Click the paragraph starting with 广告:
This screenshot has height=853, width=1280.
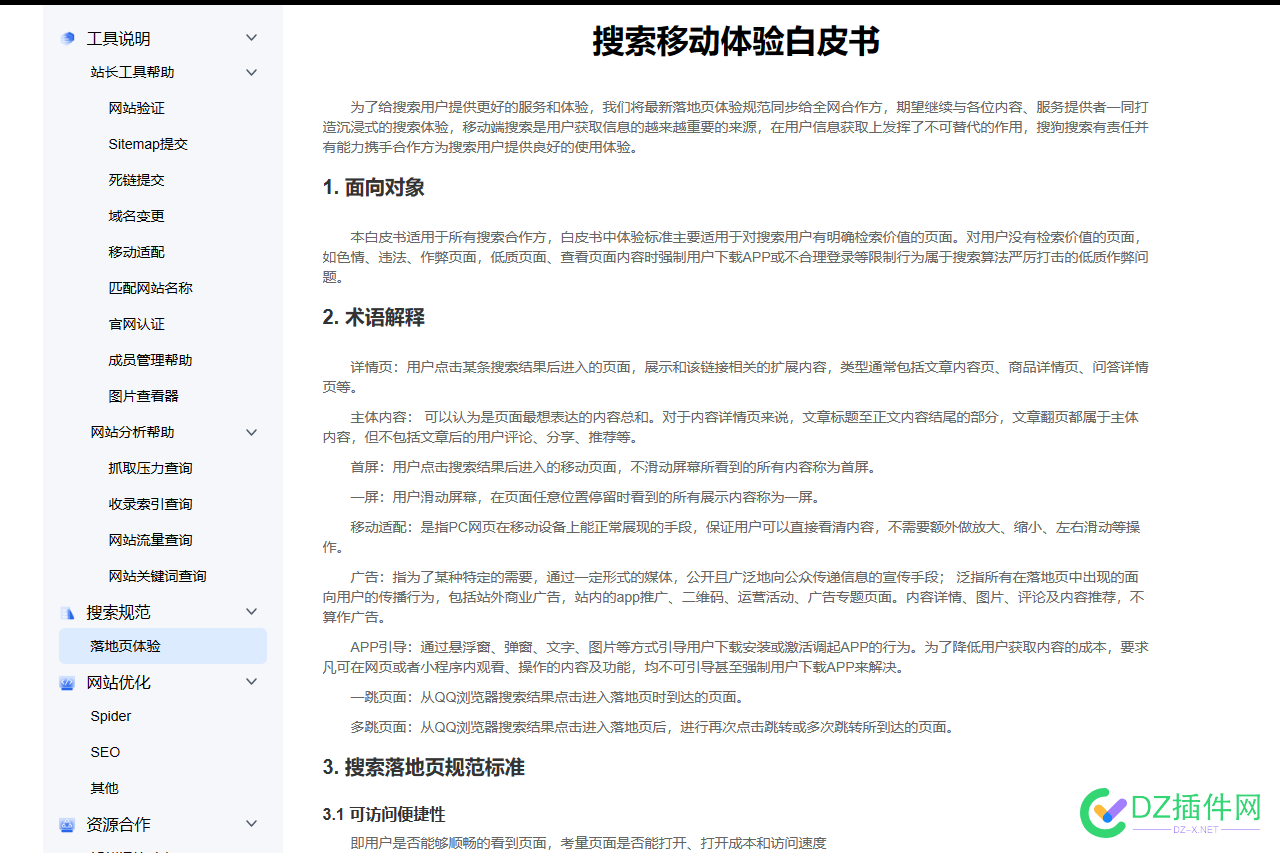coord(735,597)
